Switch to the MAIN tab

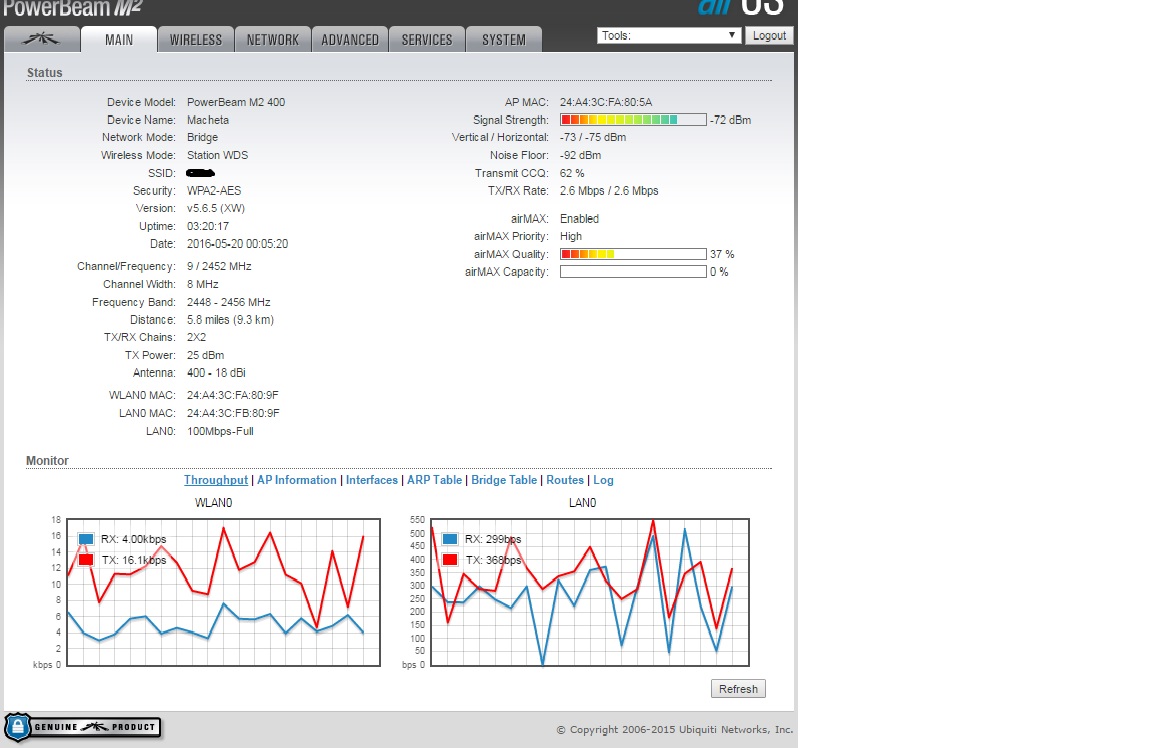click(x=119, y=40)
